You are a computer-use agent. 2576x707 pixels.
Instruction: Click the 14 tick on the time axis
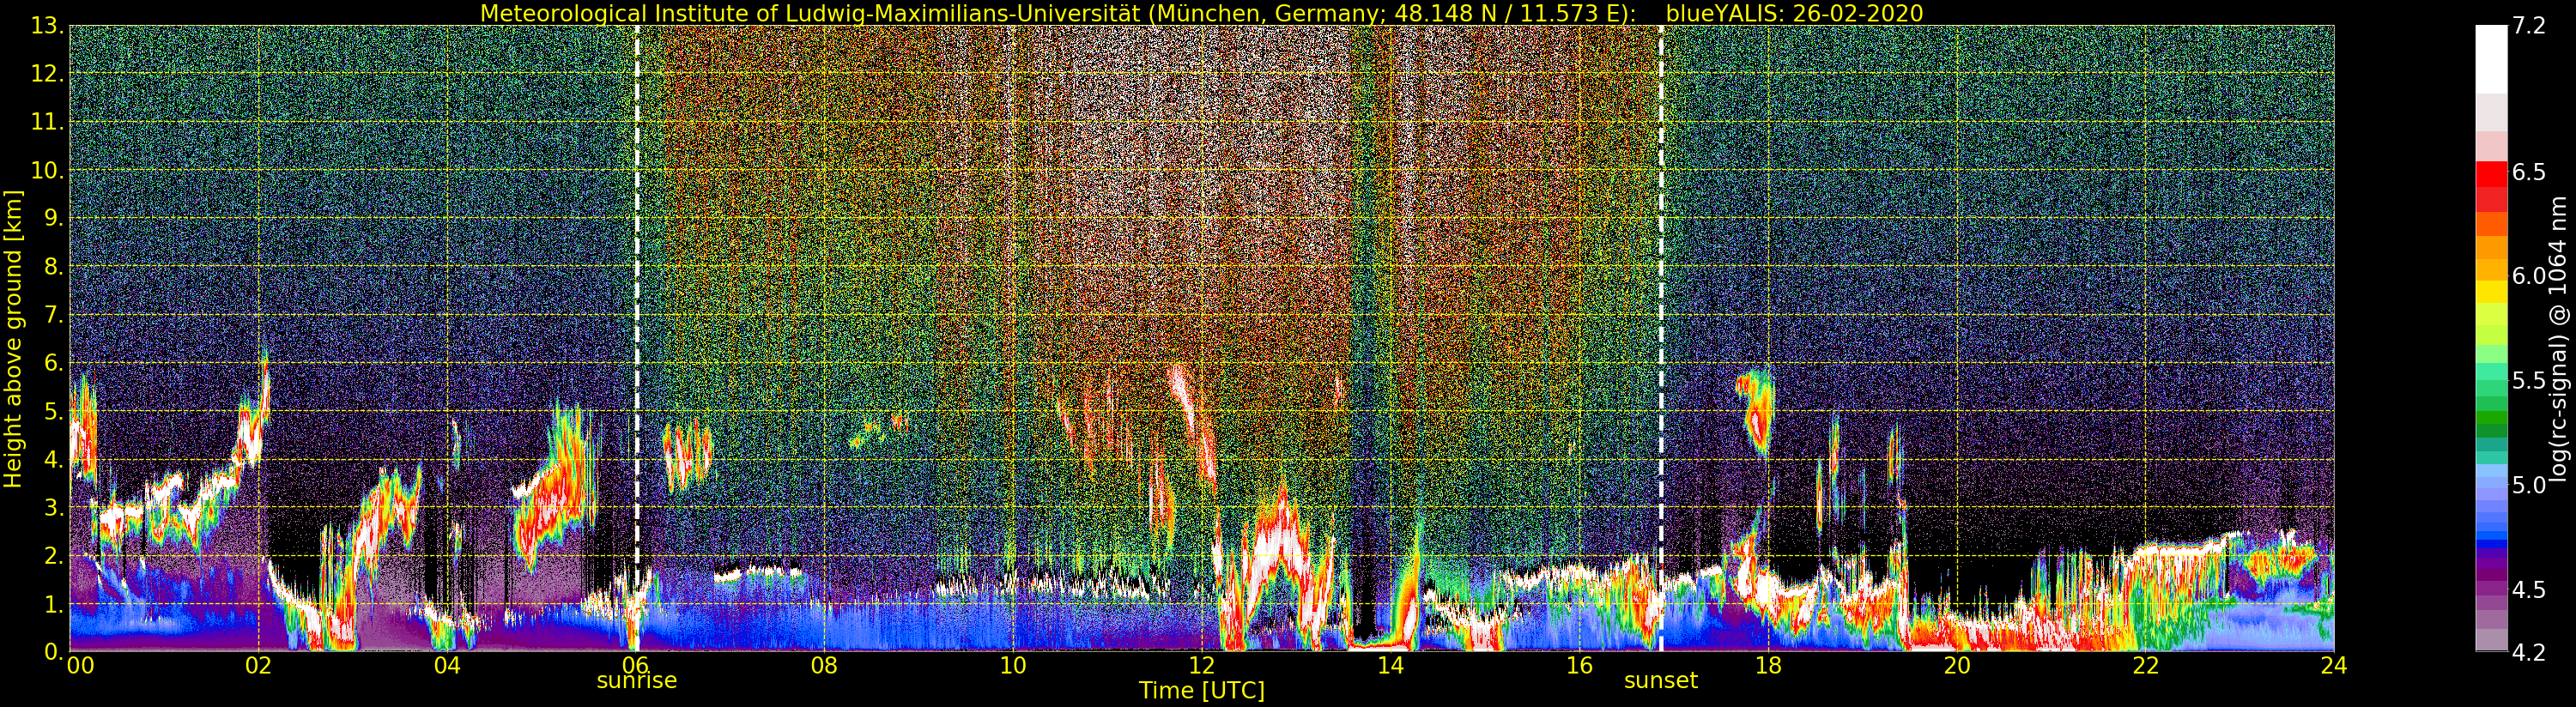tap(1390, 665)
